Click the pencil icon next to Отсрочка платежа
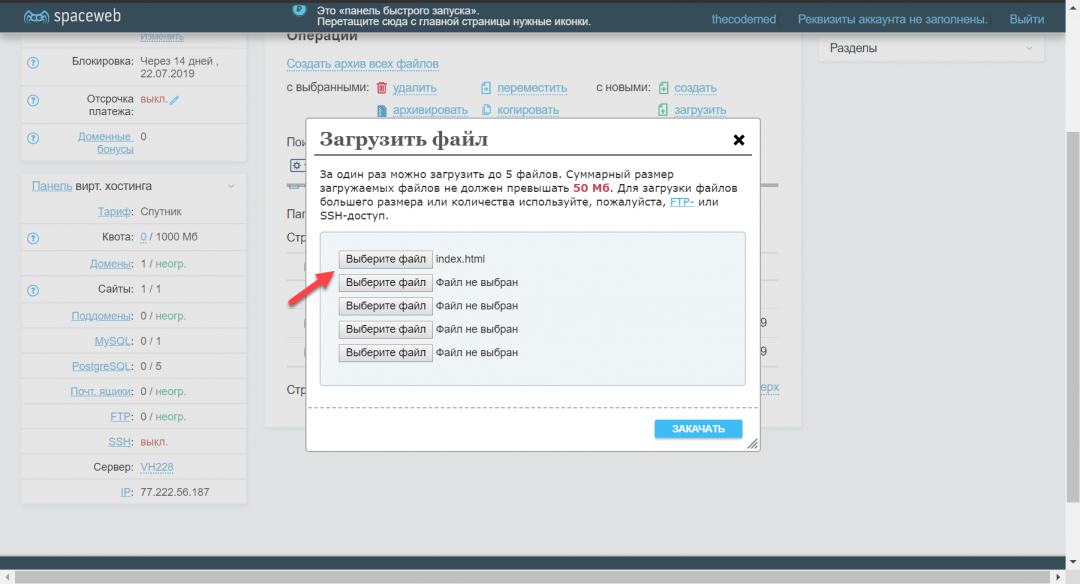 coord(175,100)
